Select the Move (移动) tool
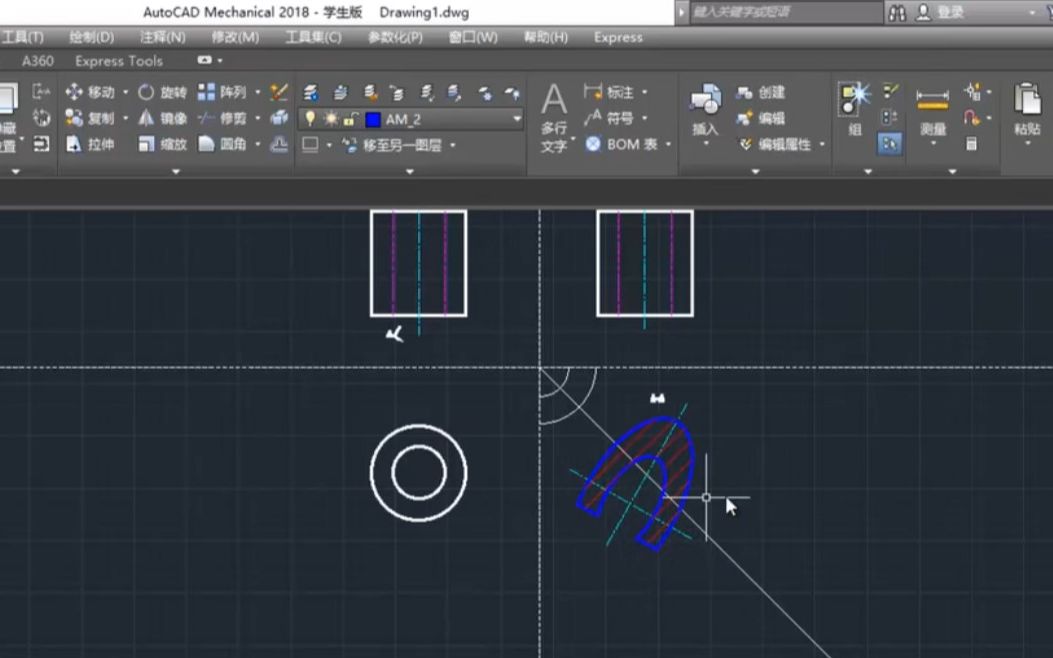 pyautogui.click(x=90, y=92)
